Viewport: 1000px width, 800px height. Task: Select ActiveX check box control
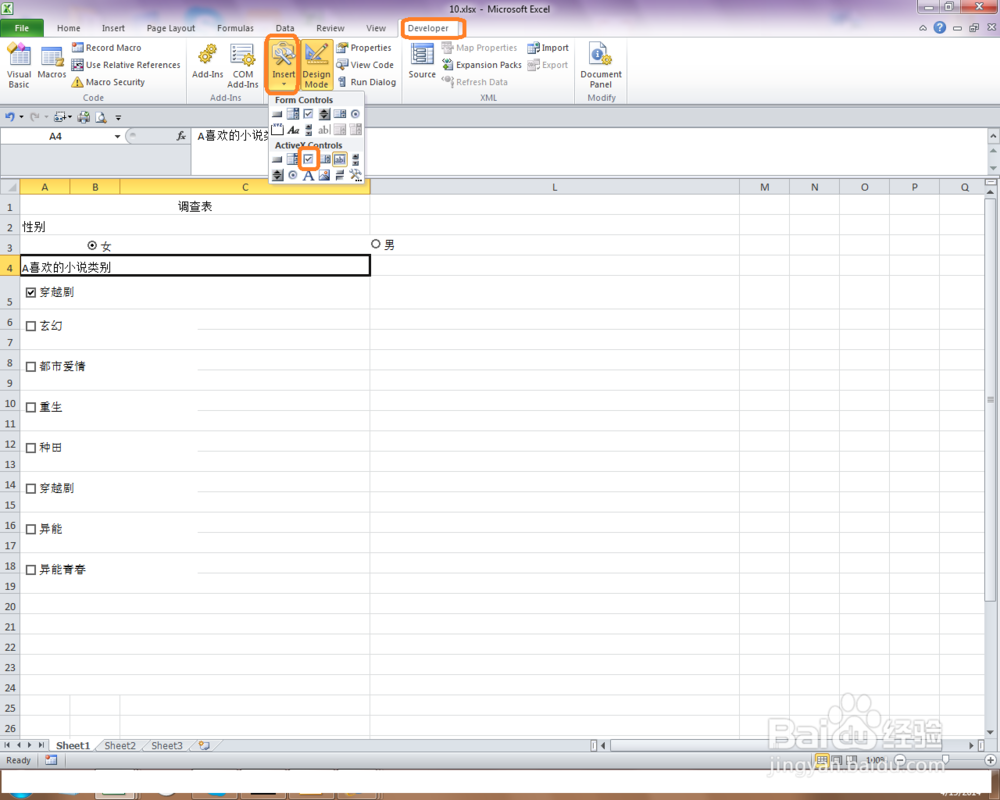coord(309,159)
